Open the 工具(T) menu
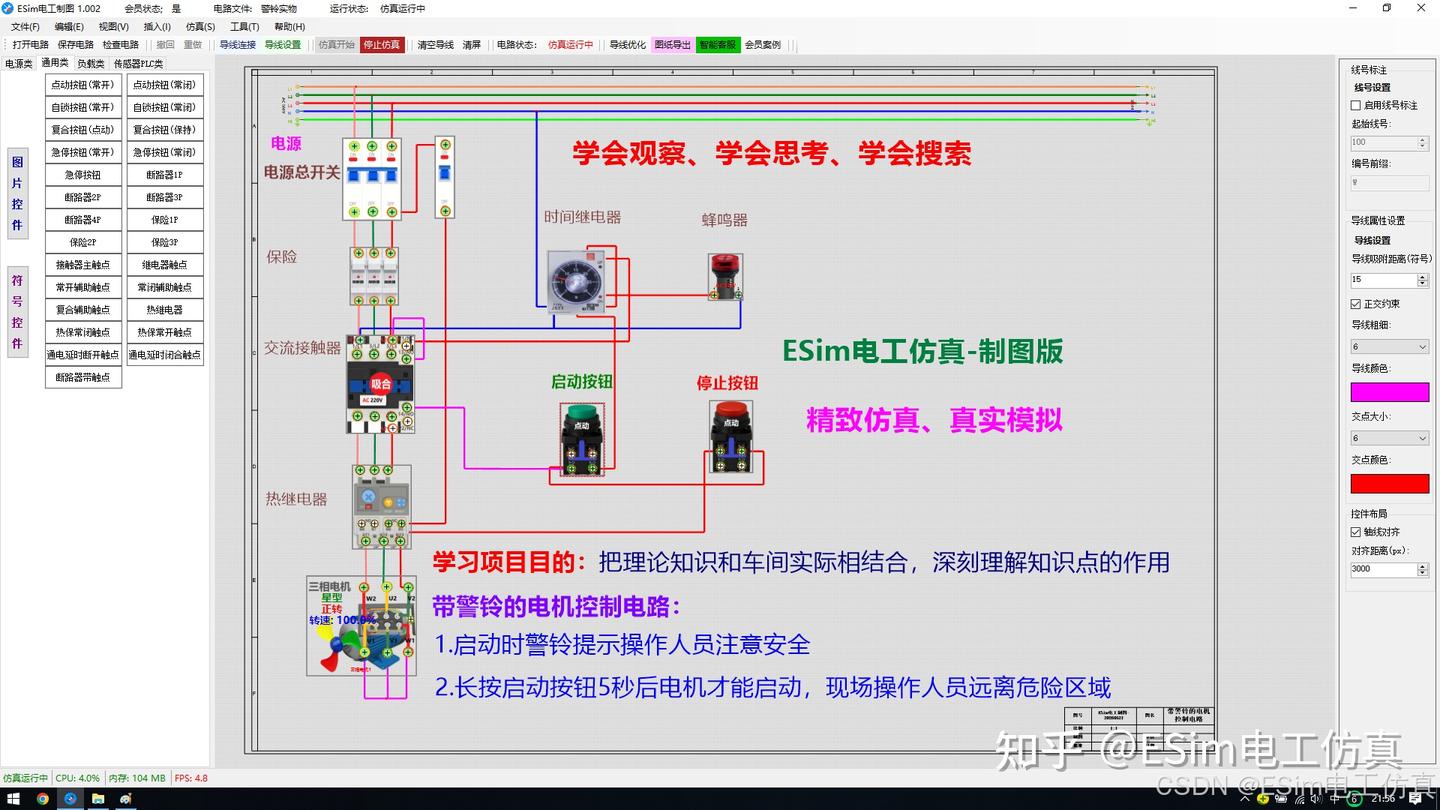The image size is (1440, 810). (245, 27)
